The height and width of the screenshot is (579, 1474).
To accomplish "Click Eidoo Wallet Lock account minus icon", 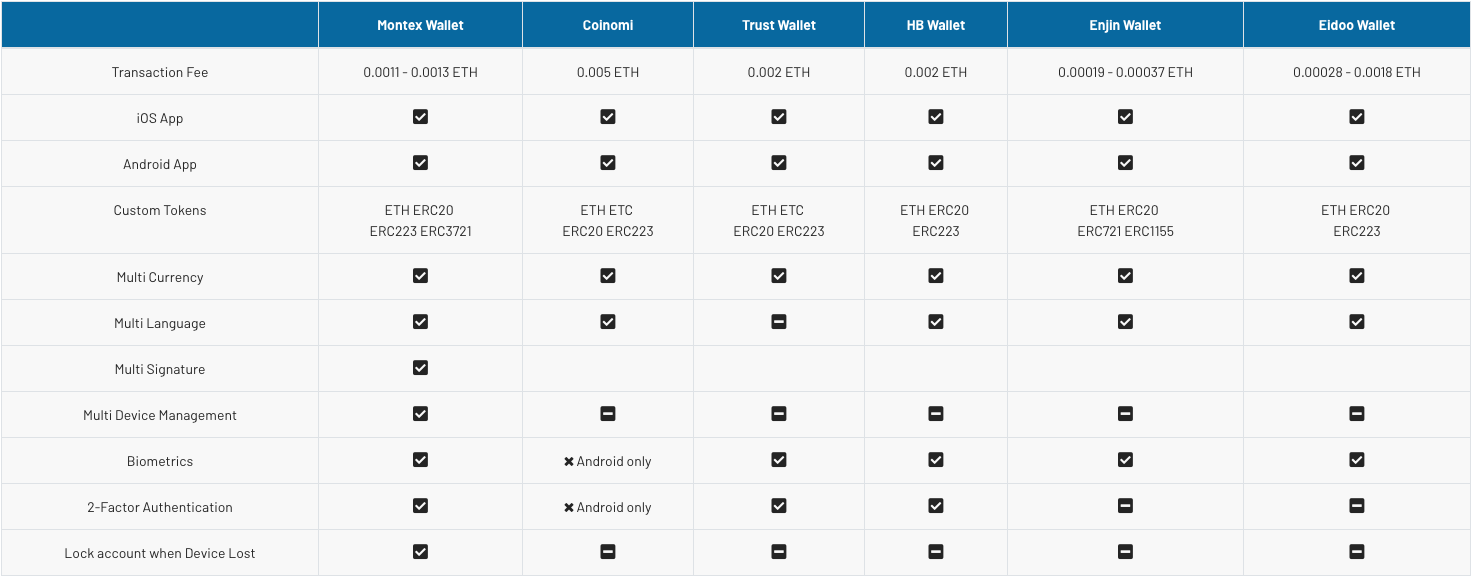I will 1357,552.
